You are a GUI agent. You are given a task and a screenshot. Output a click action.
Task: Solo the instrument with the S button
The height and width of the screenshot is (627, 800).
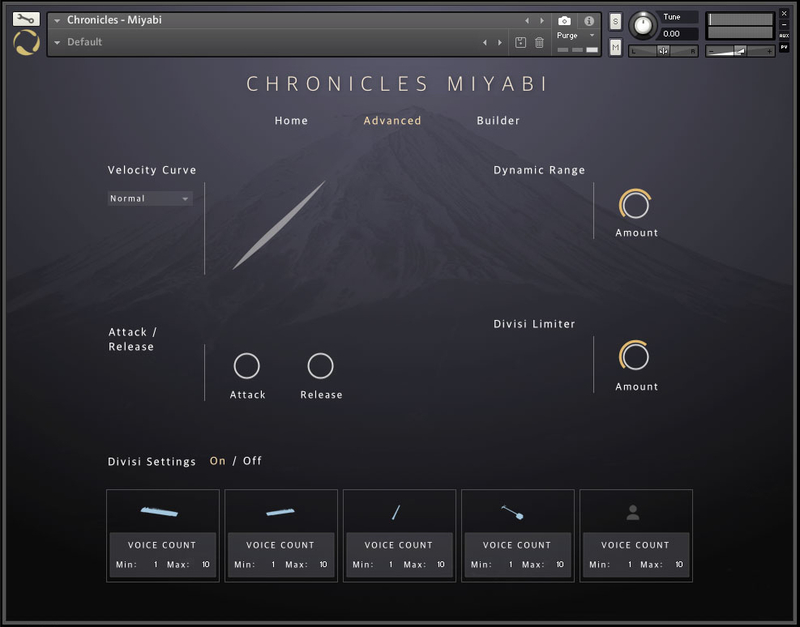pyautogui.click(x=615, y=21)
